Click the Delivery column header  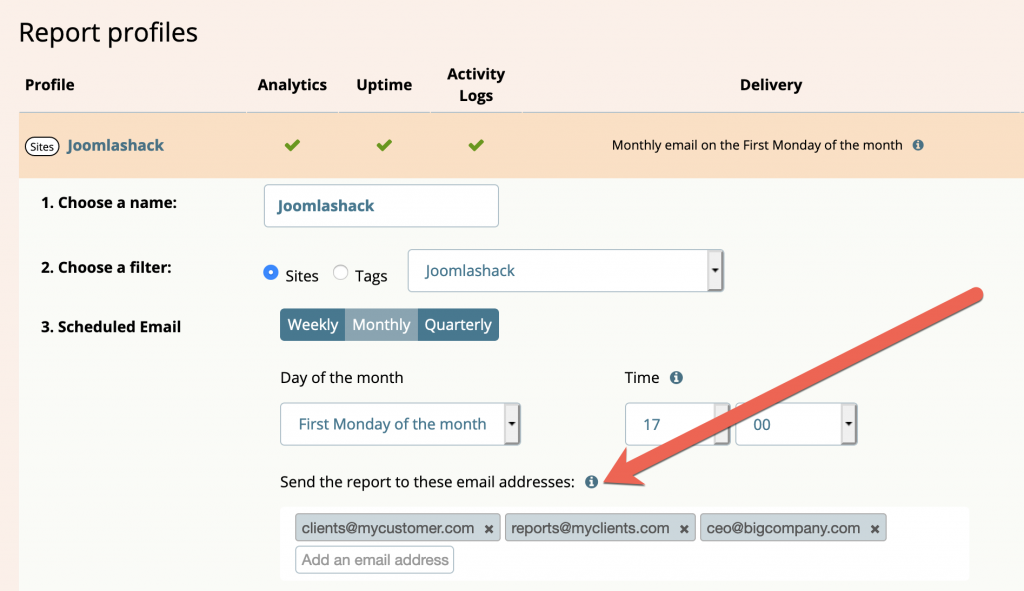771,85
